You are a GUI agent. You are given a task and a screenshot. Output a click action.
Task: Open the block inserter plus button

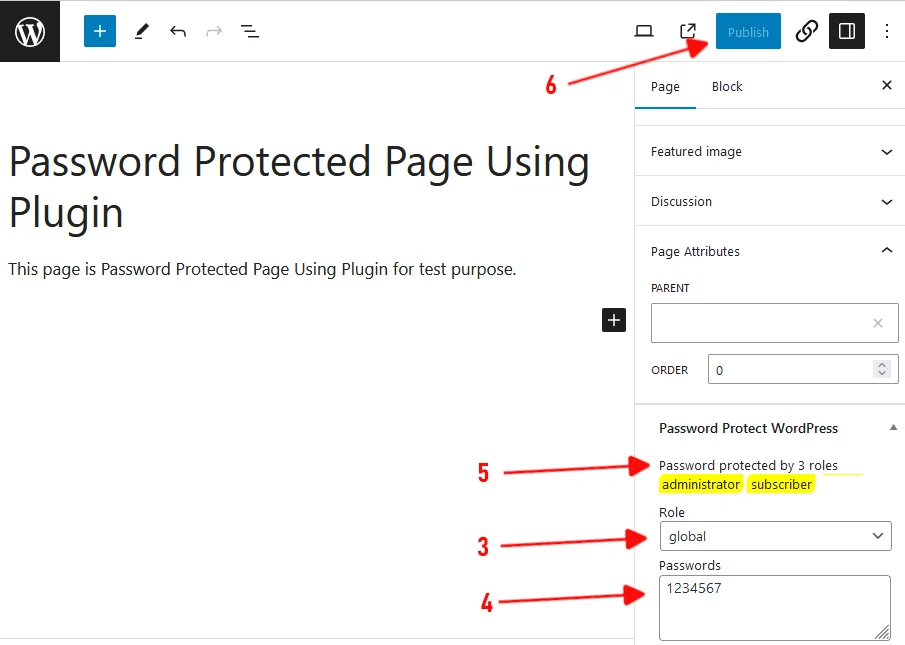pyautogui.click(x=100, y=31)
